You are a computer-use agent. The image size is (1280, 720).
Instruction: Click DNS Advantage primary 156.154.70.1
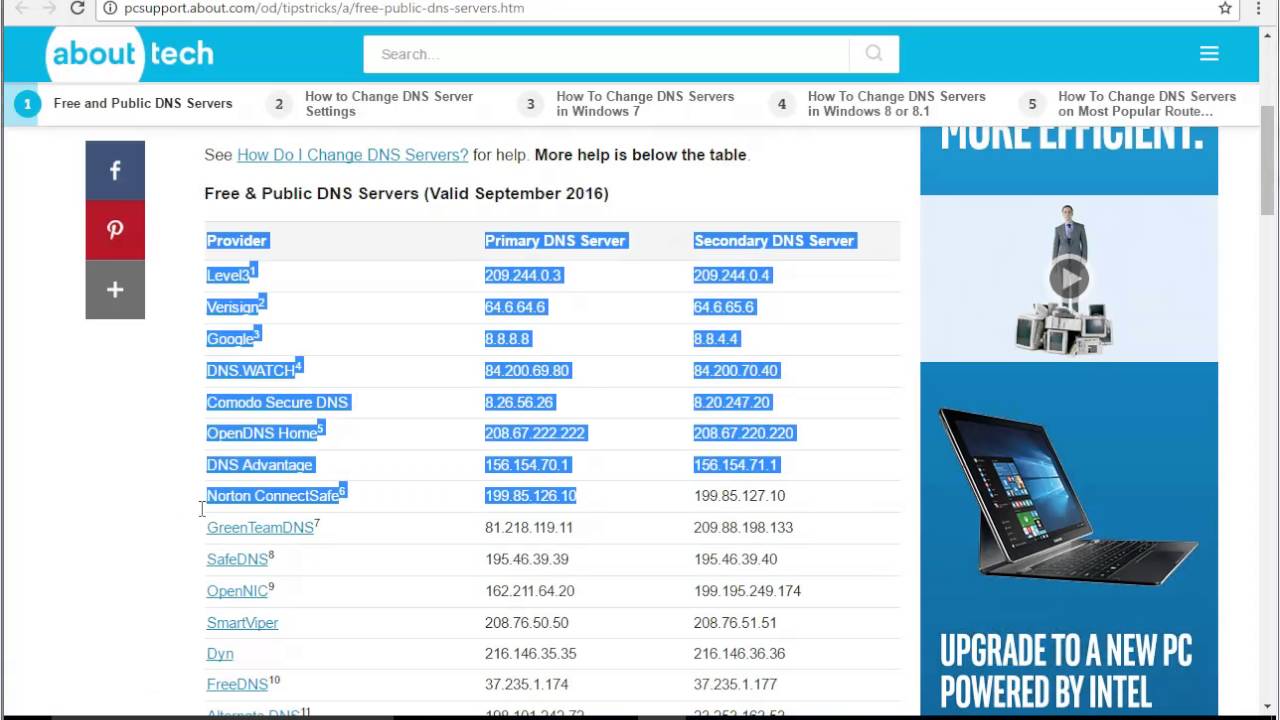tap(527, 465)
